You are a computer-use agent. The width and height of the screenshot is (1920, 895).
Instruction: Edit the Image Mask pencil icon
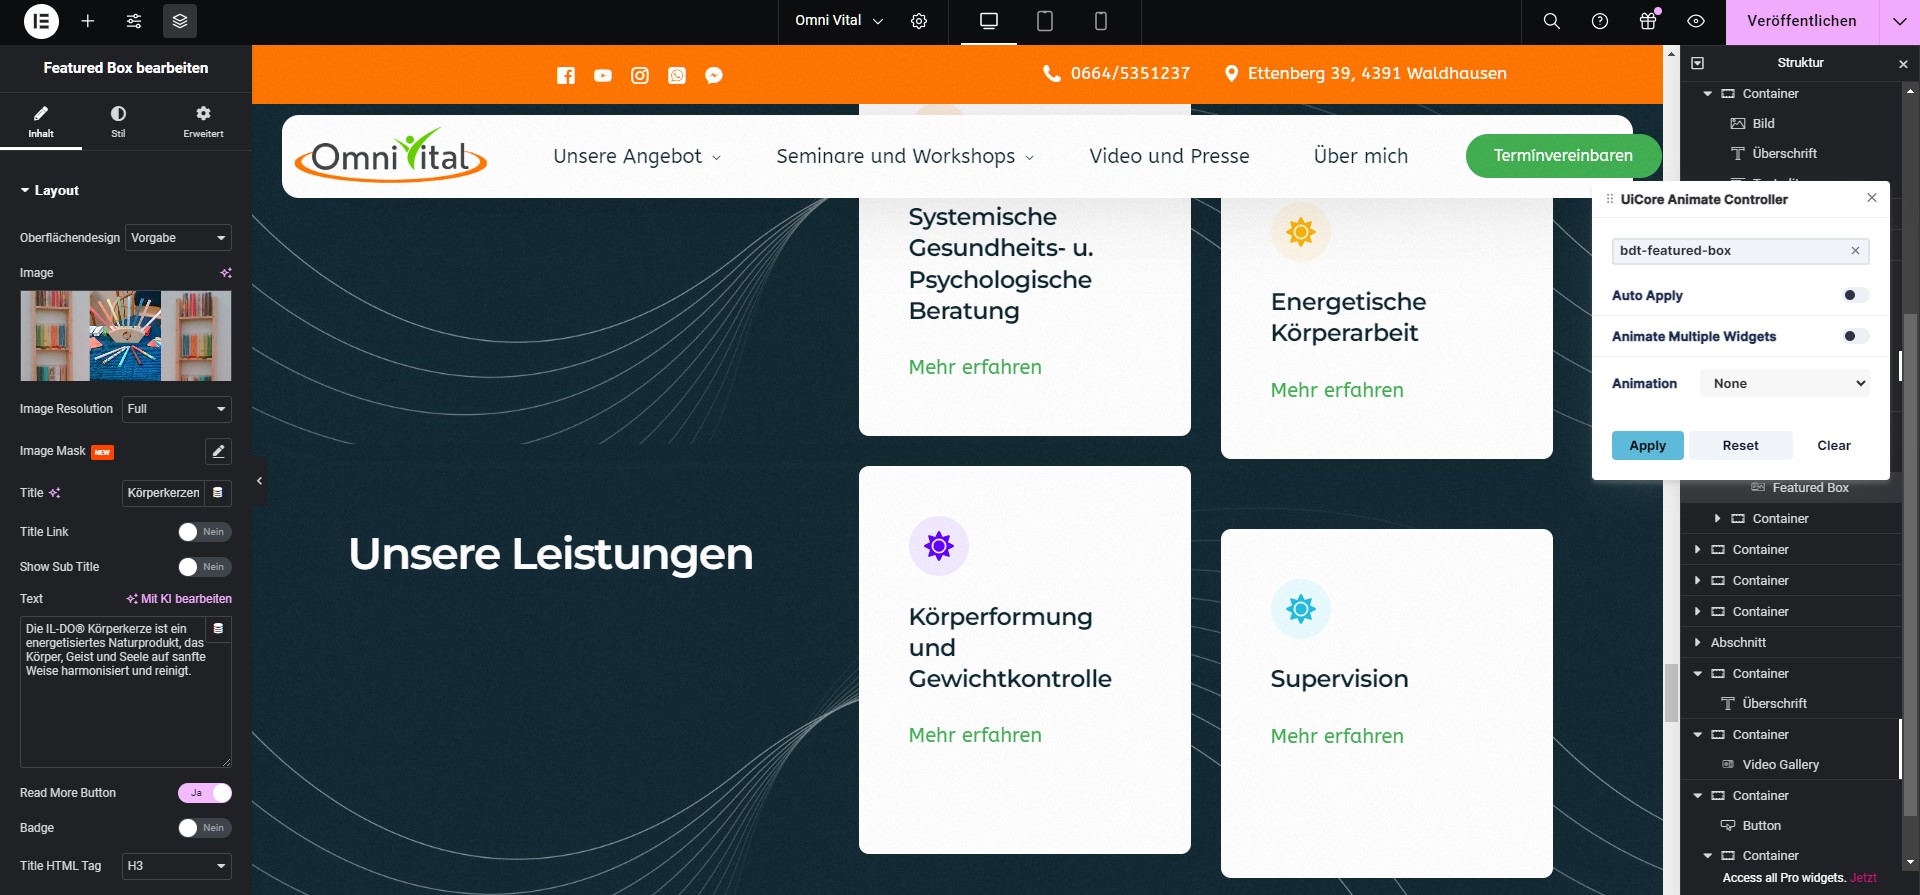pos(218,451)
